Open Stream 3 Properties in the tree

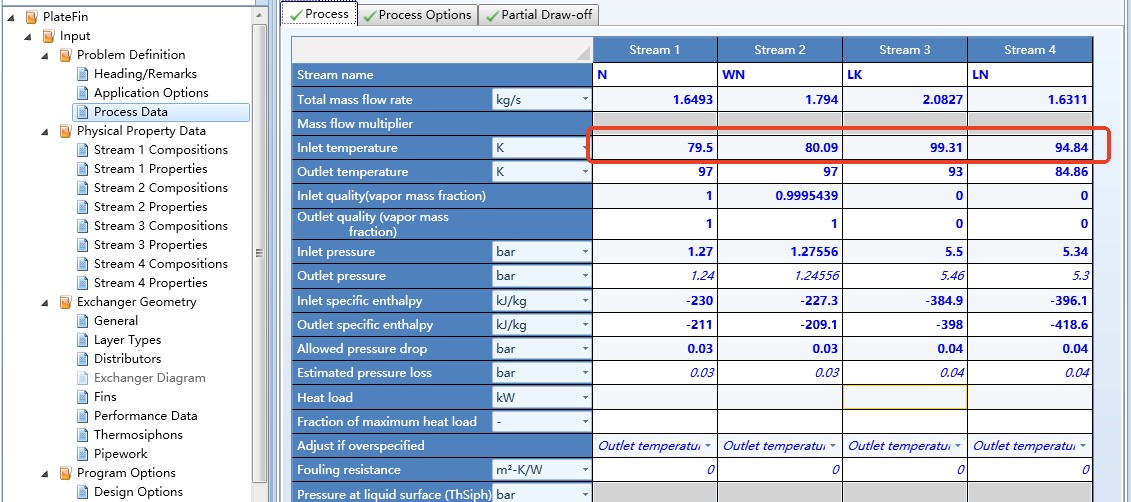pyautogui.click(x=150, y=245)
